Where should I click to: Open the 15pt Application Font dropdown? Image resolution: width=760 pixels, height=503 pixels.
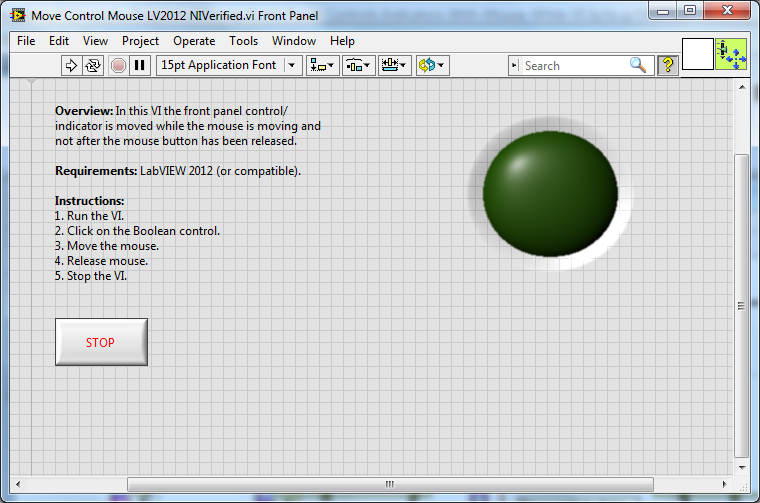pos(229,65)
